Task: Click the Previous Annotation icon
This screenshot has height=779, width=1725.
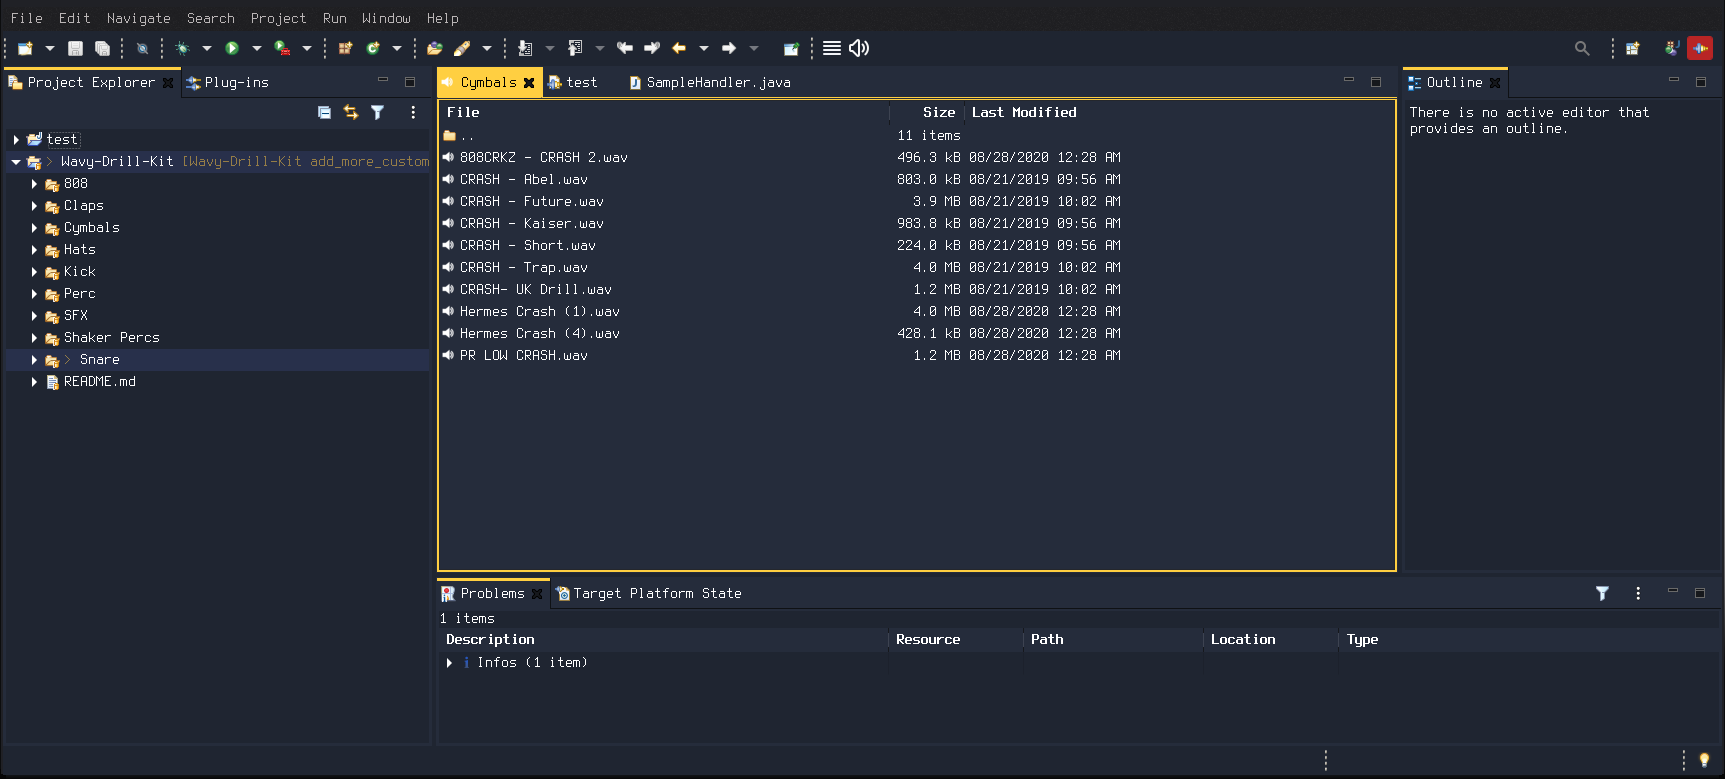Action: (x=575, y=48)
